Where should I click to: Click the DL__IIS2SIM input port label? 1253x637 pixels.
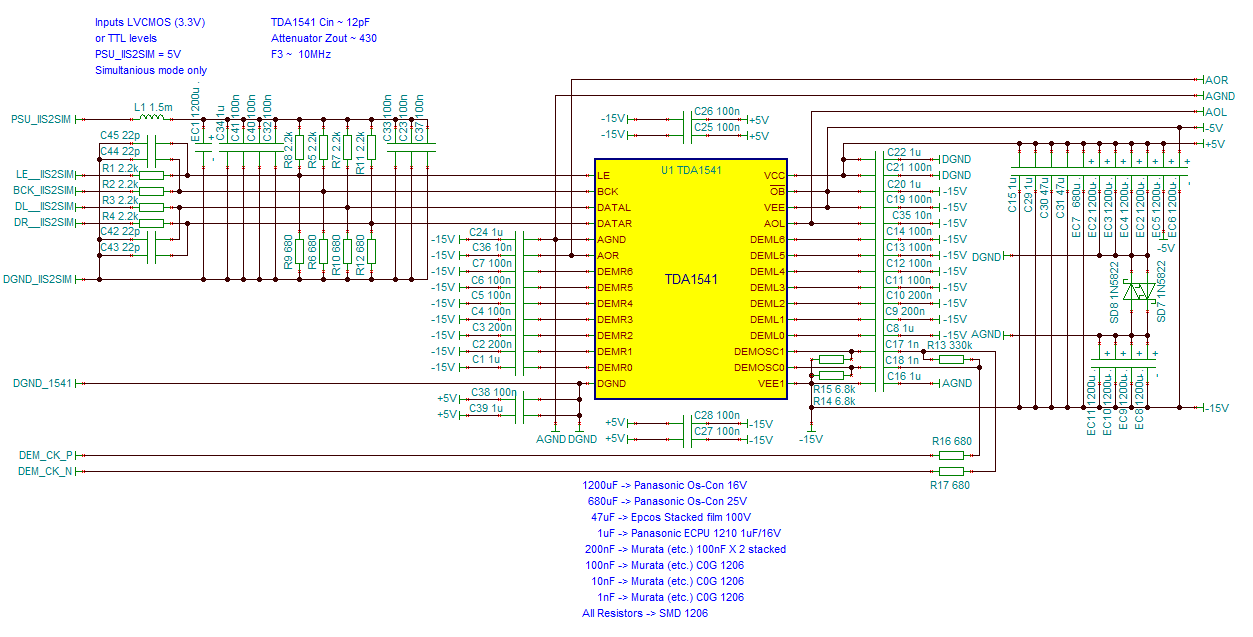(46, 207)
